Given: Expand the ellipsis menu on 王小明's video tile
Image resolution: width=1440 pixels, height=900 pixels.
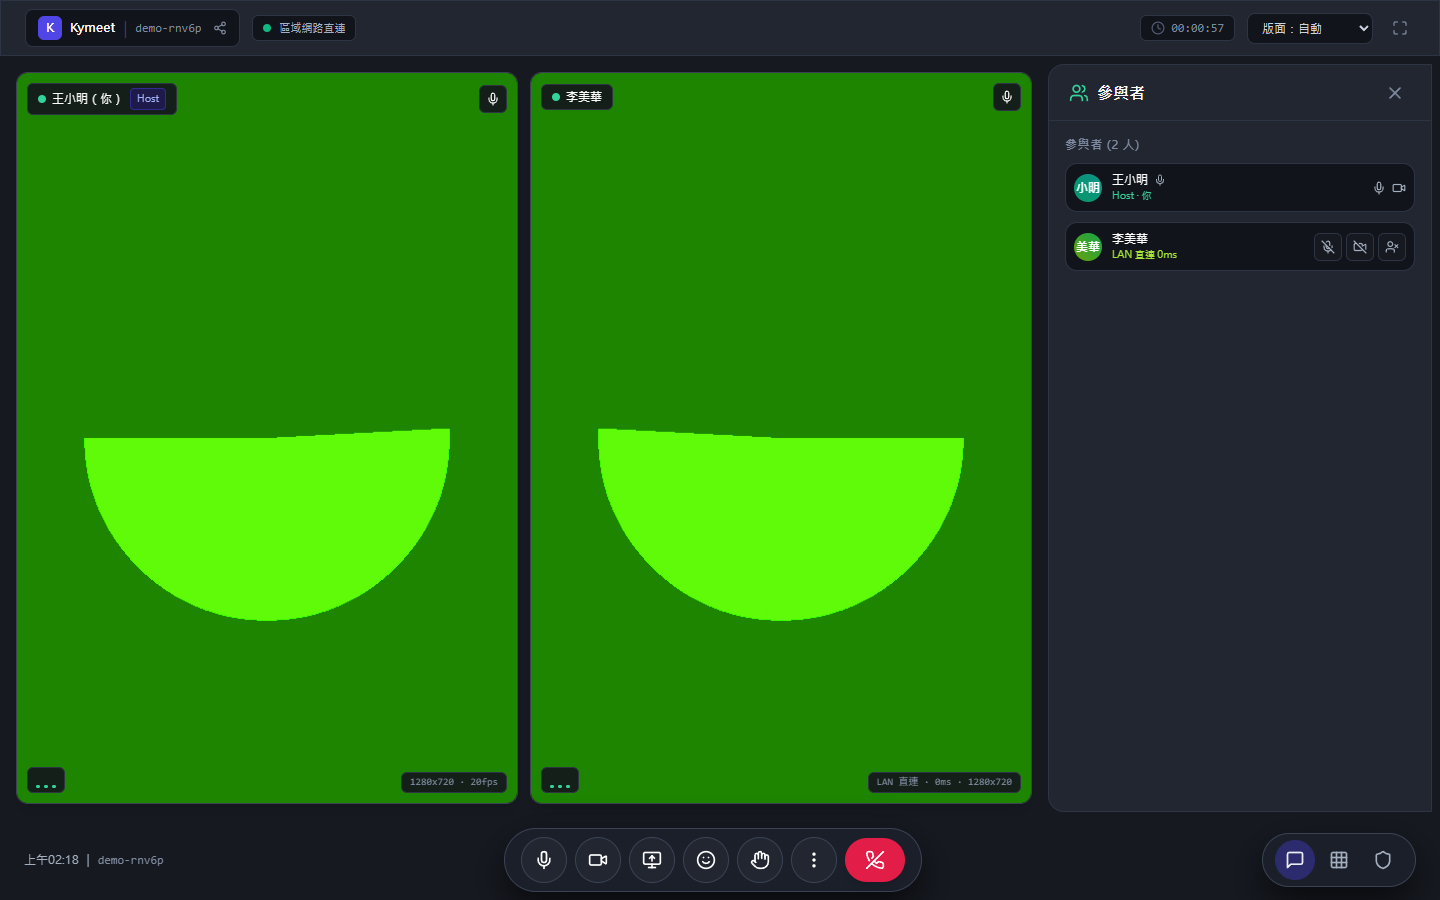Looking at the screenshot, I should pyautogui.click(x=46, y=780).
